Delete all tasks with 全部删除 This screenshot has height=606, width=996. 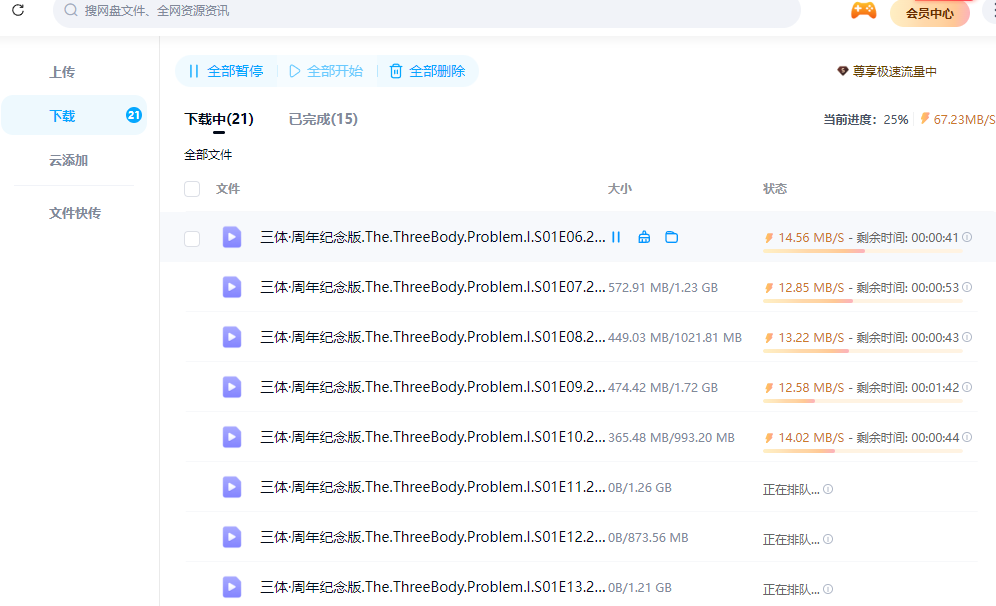(x=427, y=71)
